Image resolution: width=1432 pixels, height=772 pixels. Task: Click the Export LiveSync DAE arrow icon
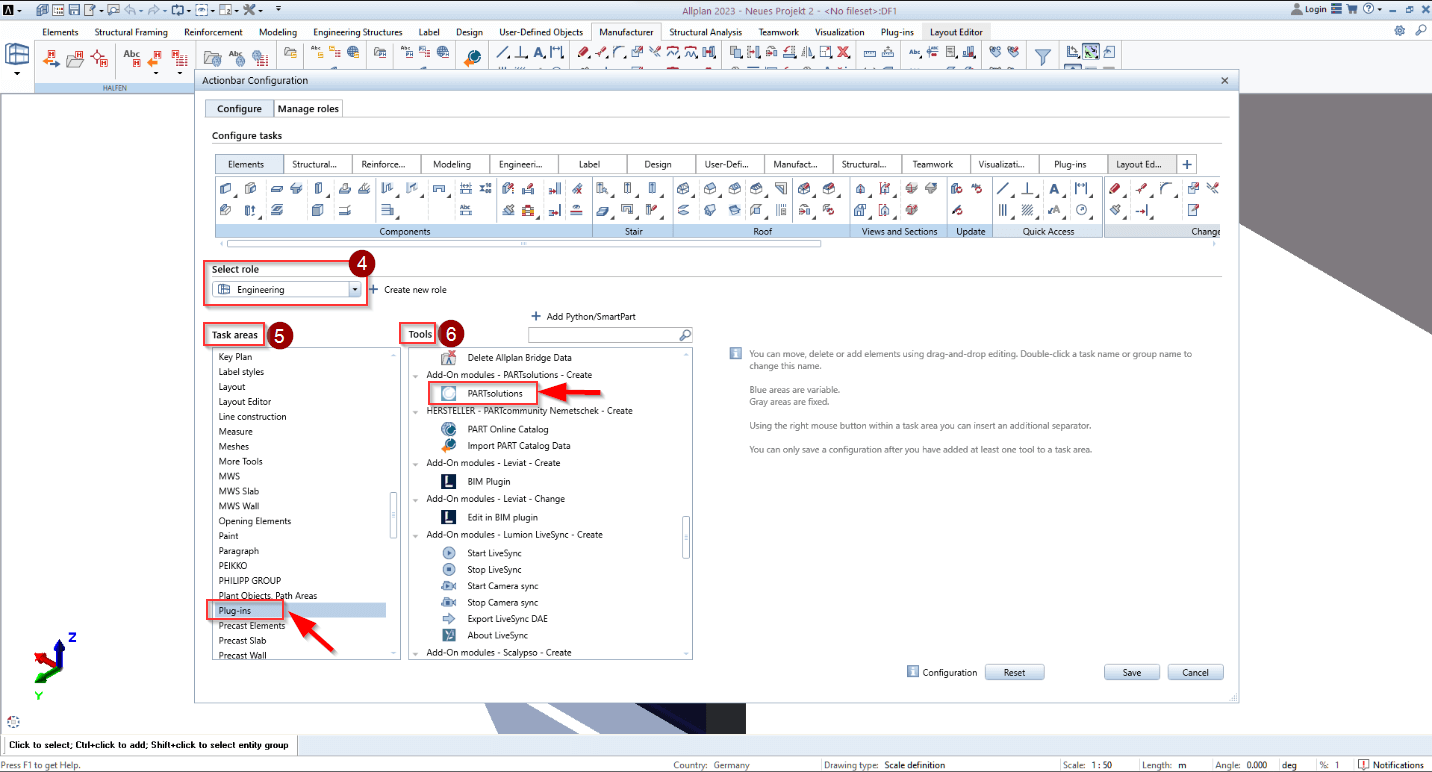pos(449,619)
